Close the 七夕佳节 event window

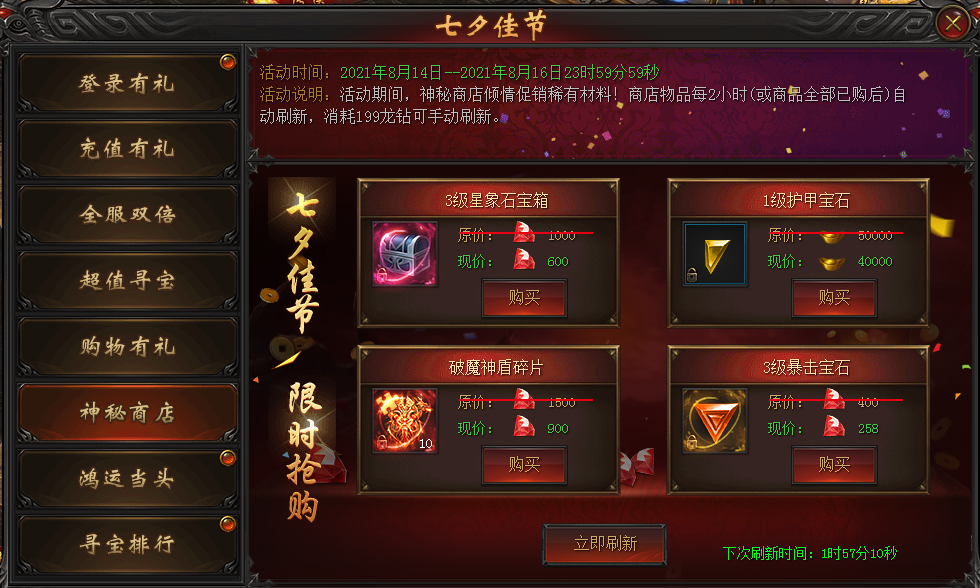pos(952,24)
